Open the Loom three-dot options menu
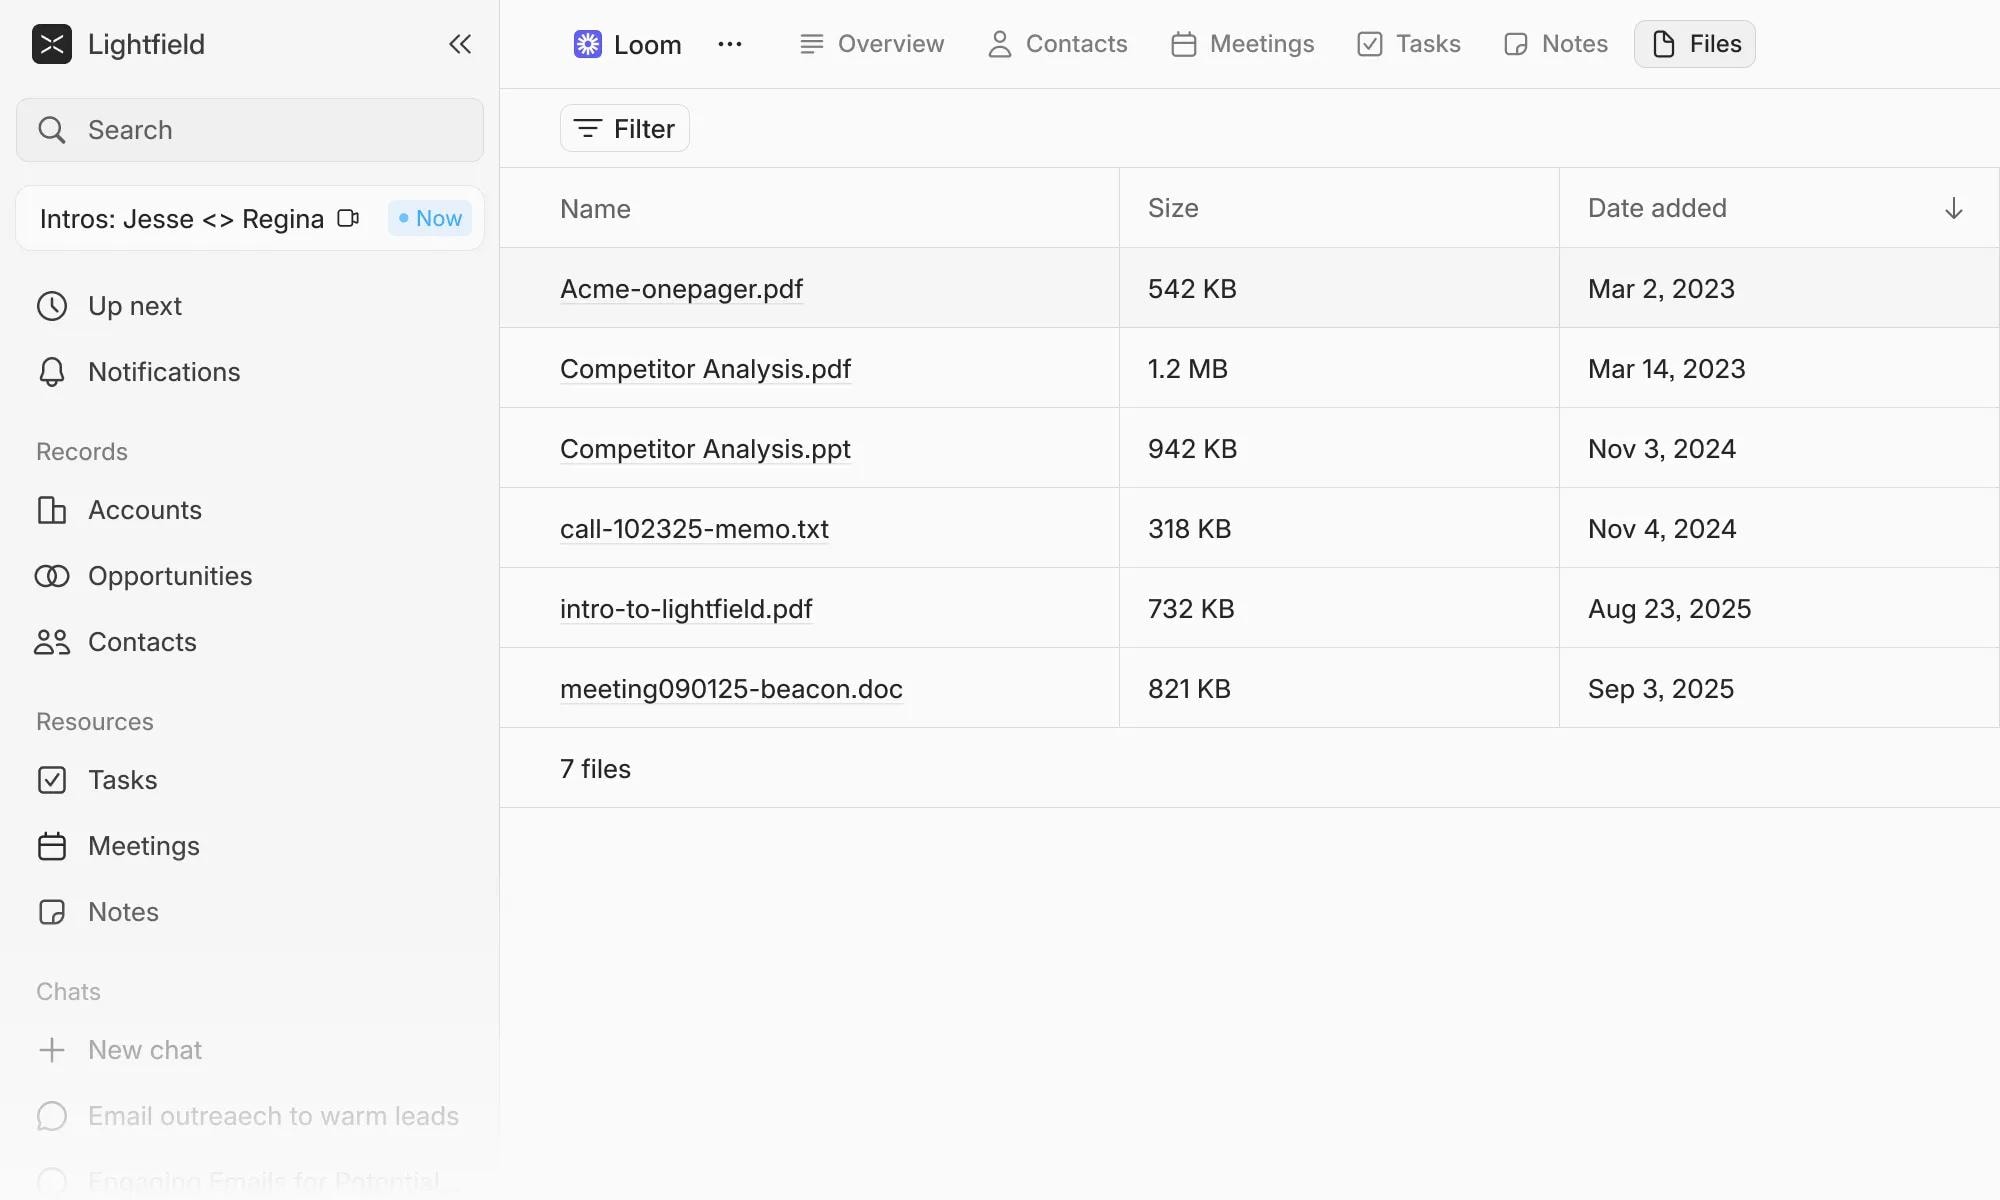 [730, 44]
